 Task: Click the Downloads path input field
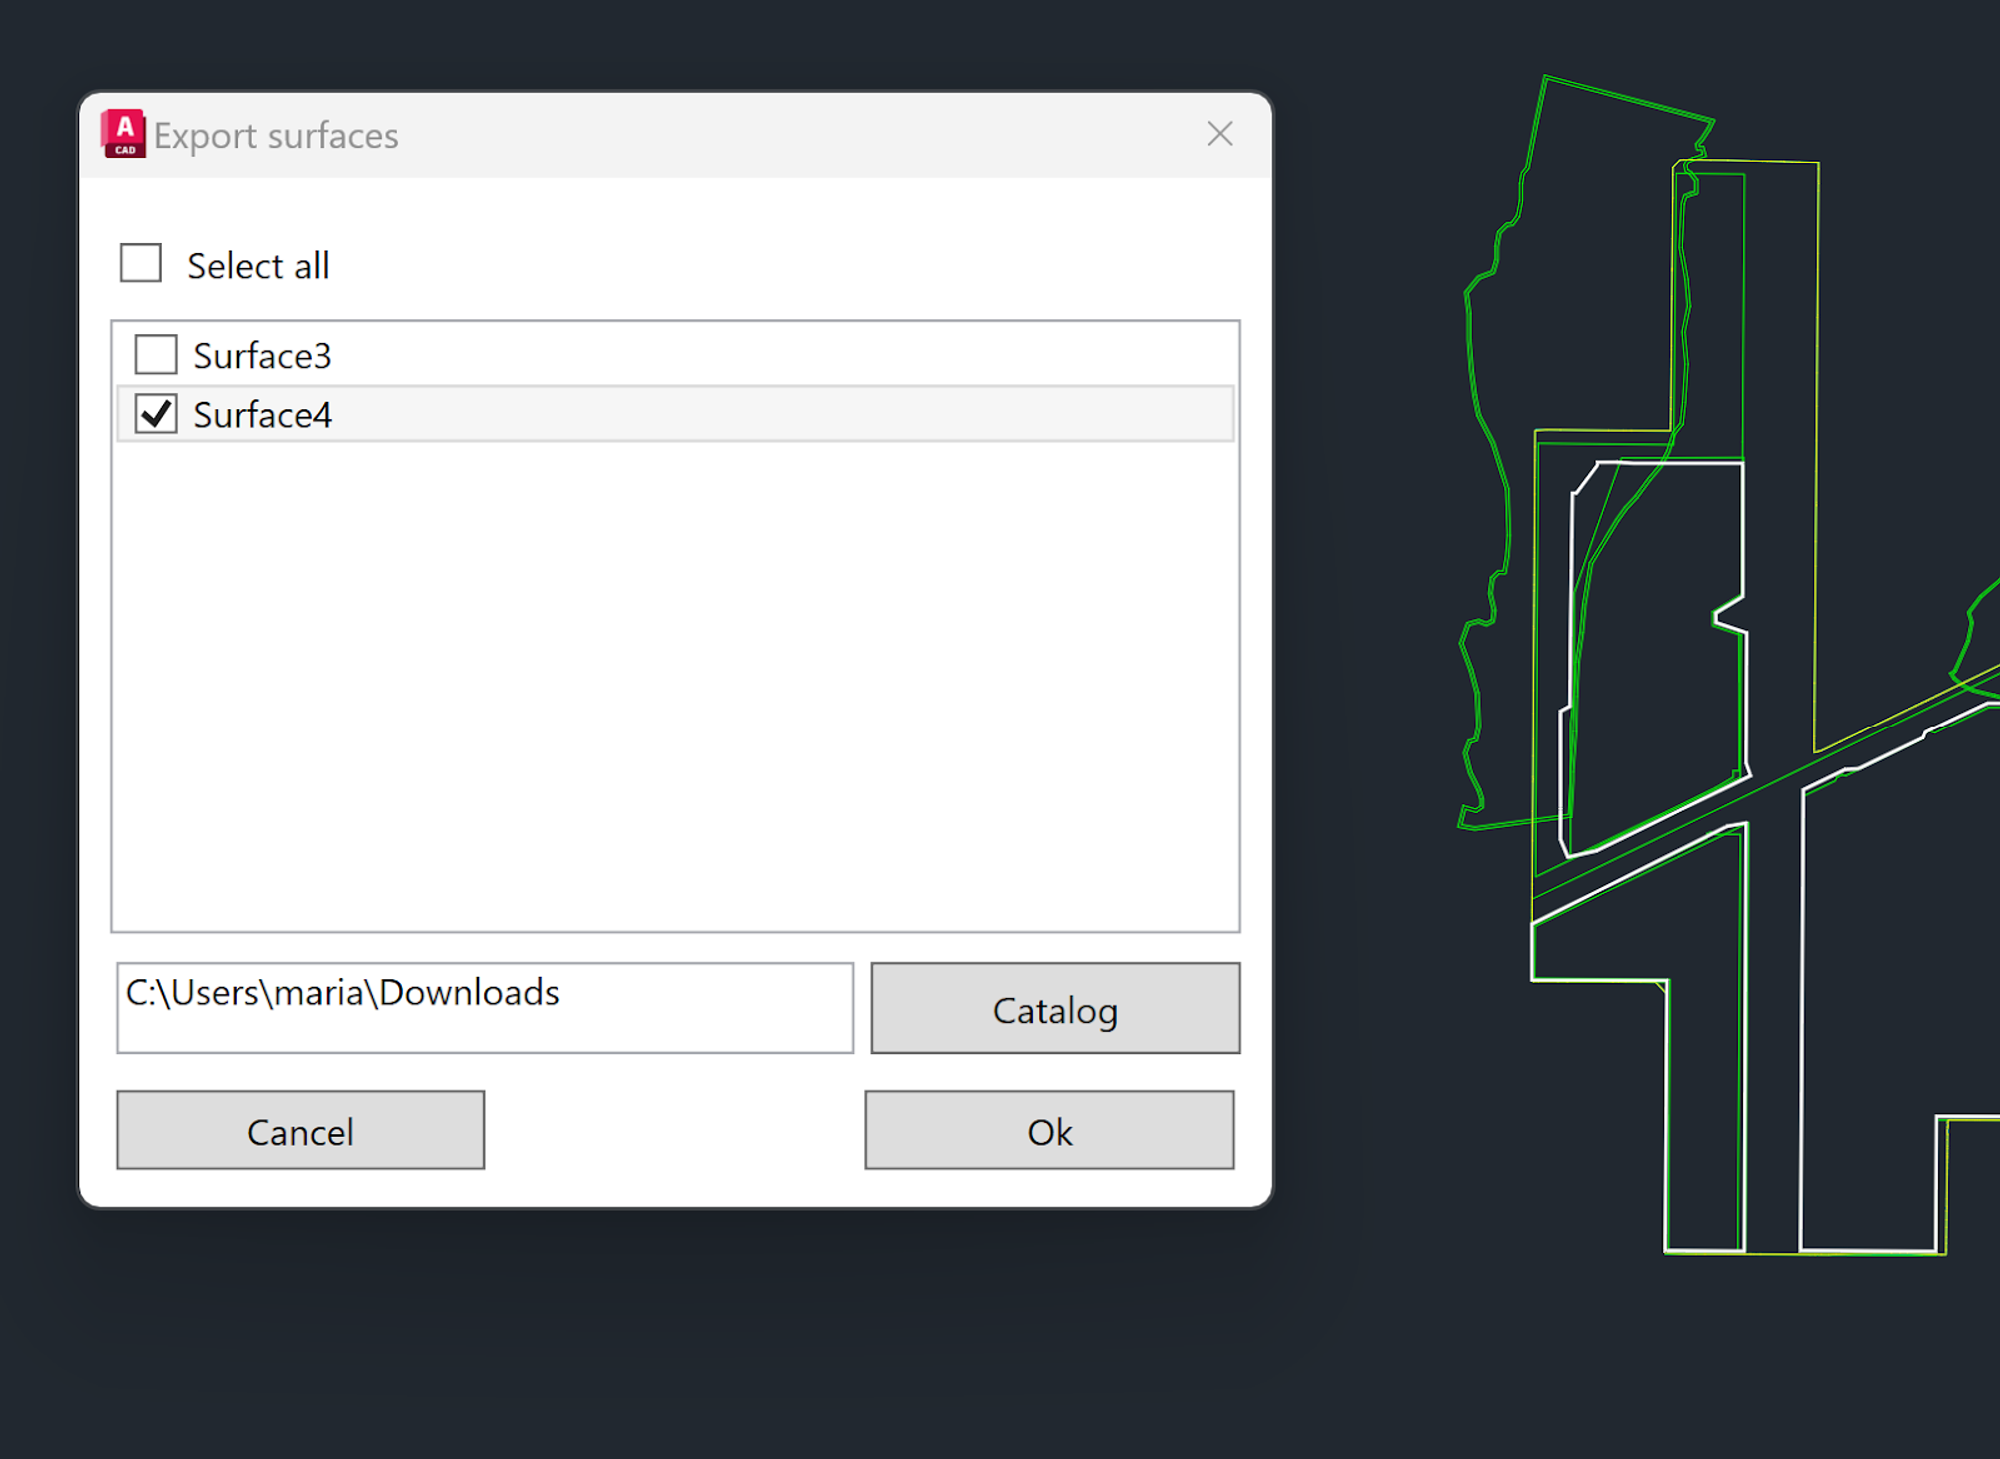pos(484,1006)
